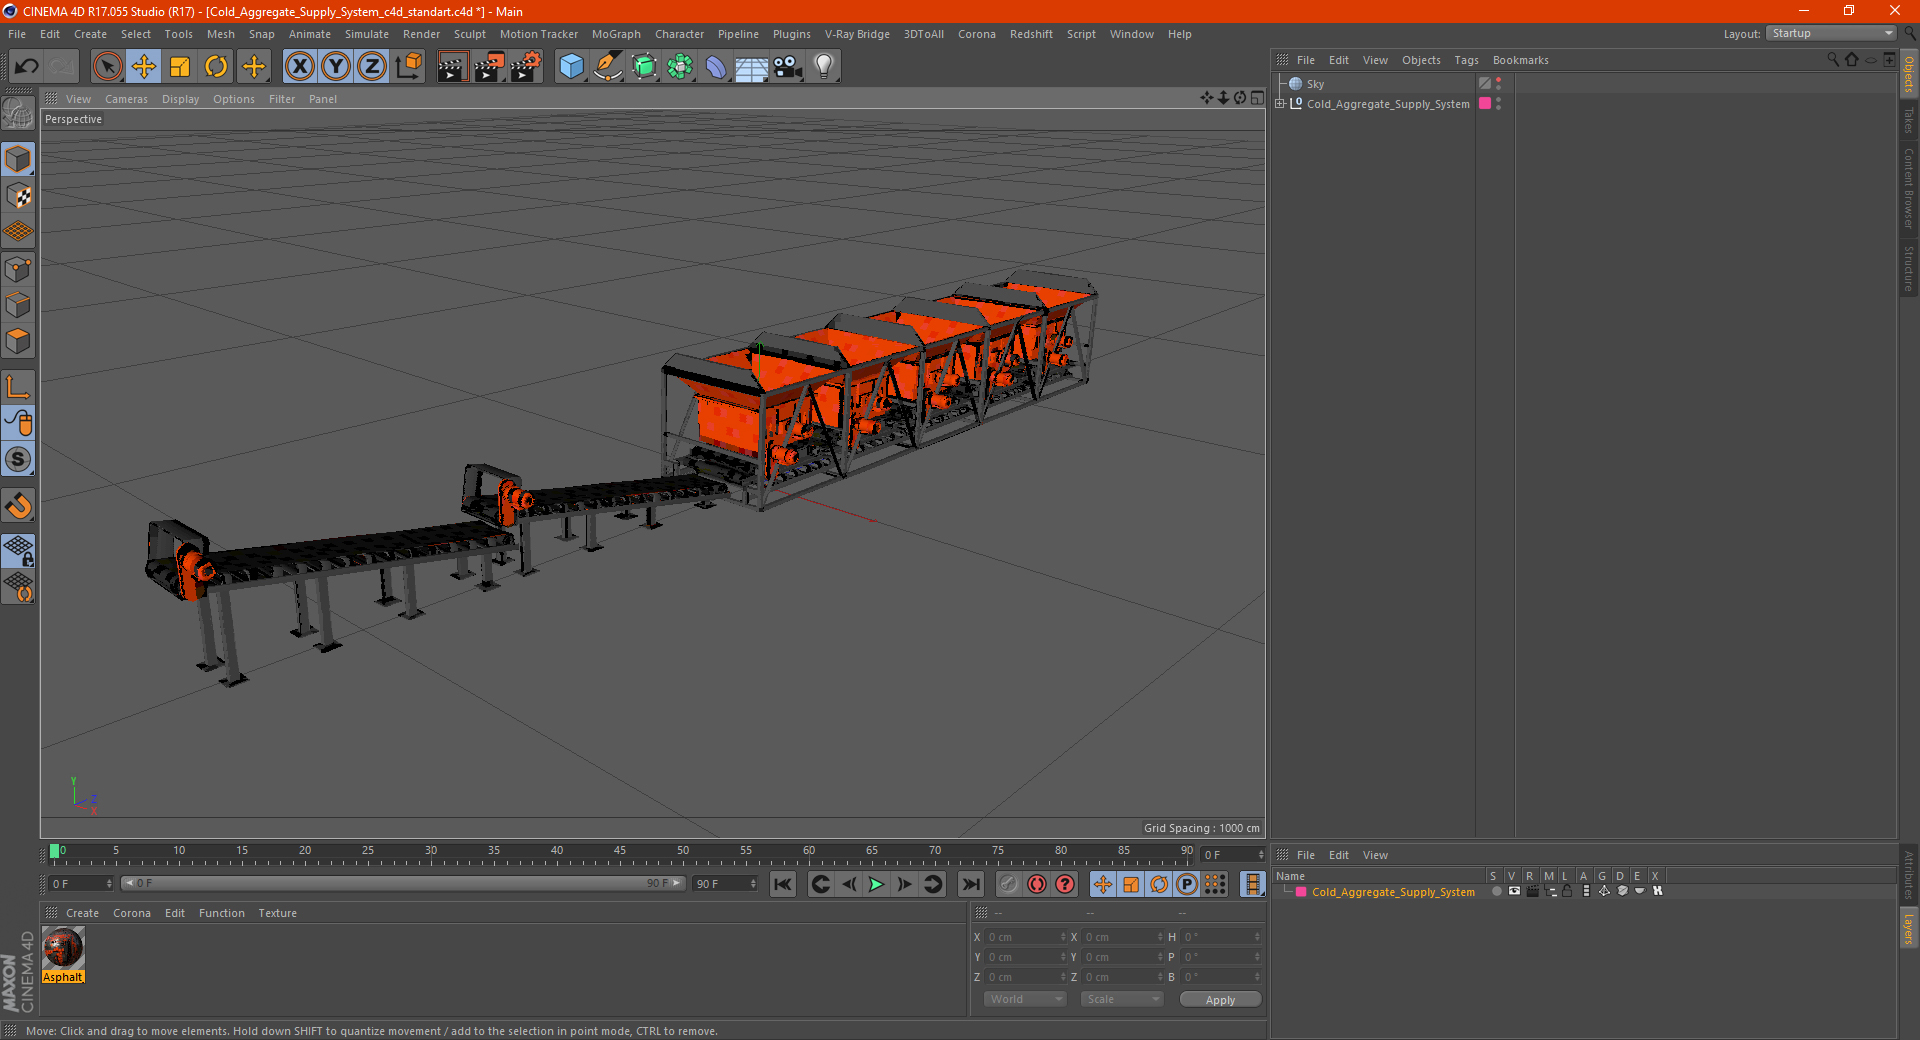
Task: Render the active view
Action: tap(452, 67)
